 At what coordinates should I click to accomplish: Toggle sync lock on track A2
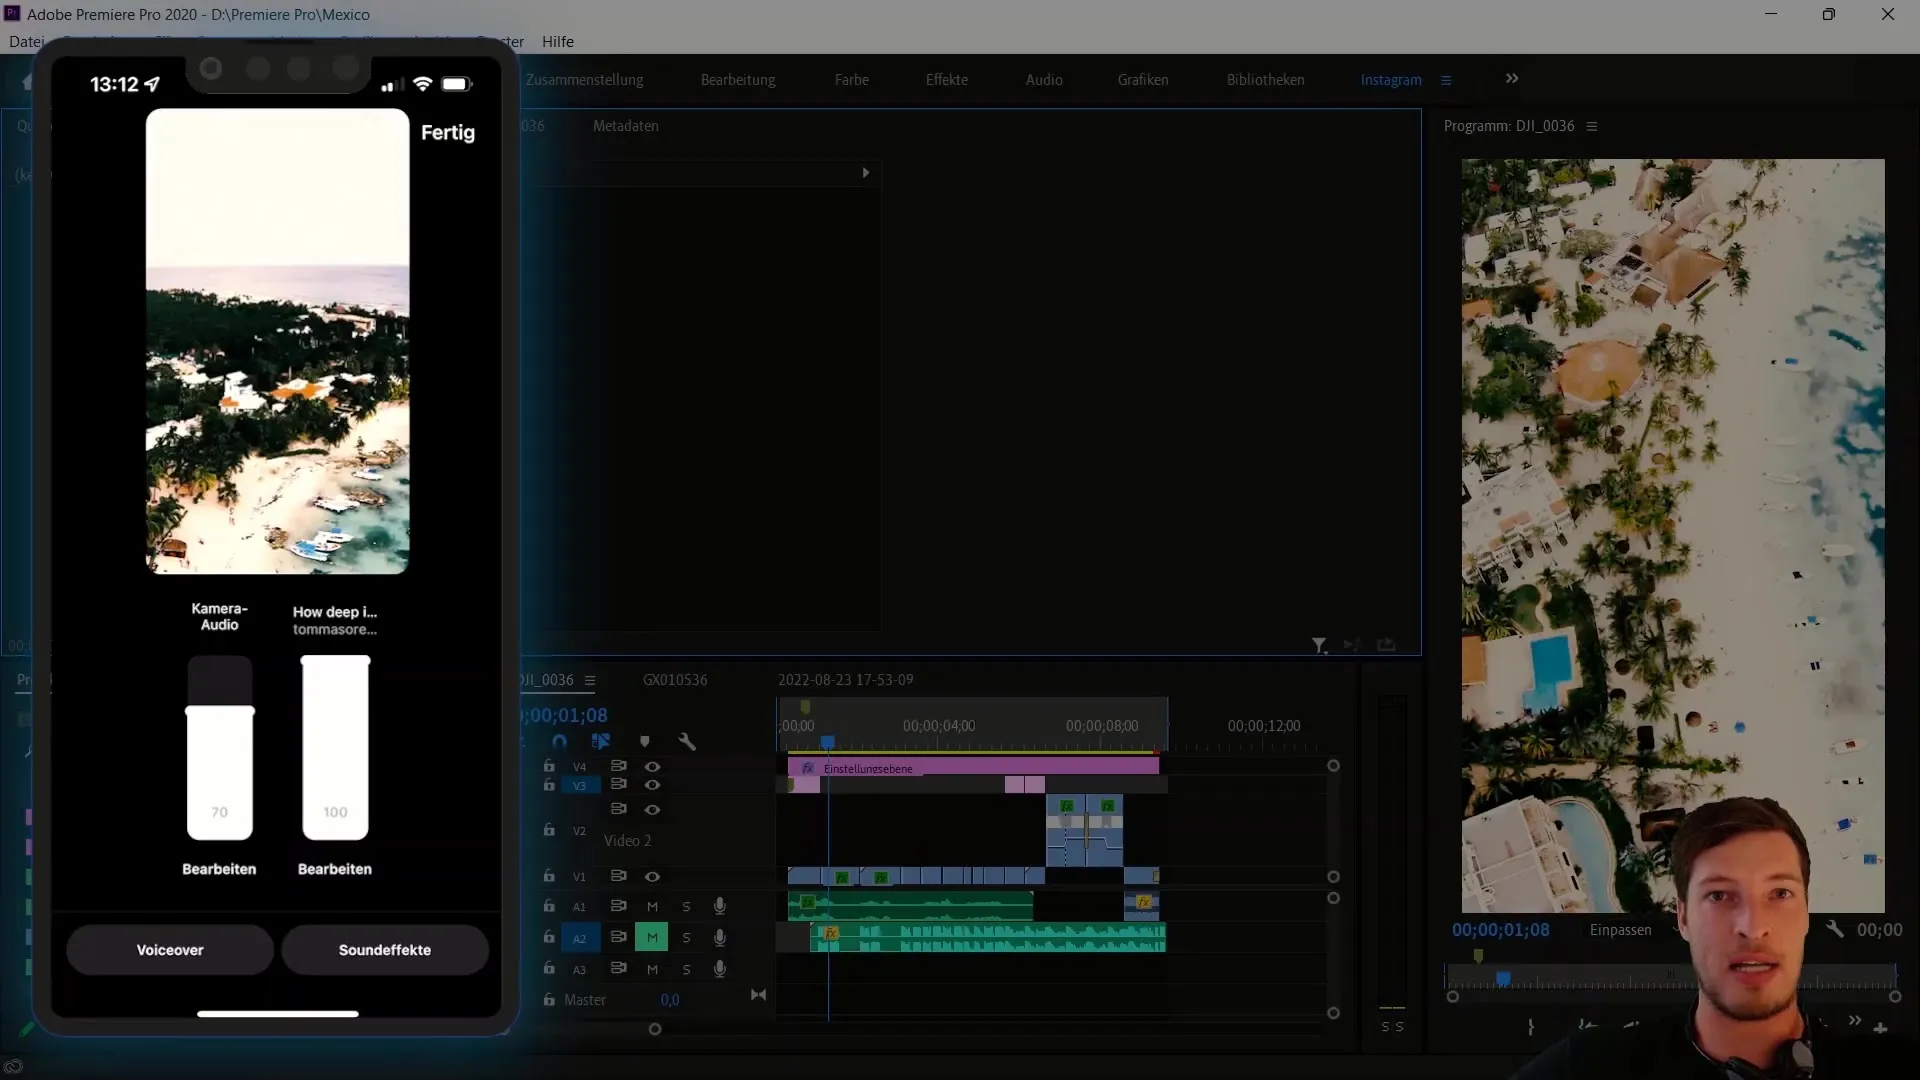tap(618, 937)
